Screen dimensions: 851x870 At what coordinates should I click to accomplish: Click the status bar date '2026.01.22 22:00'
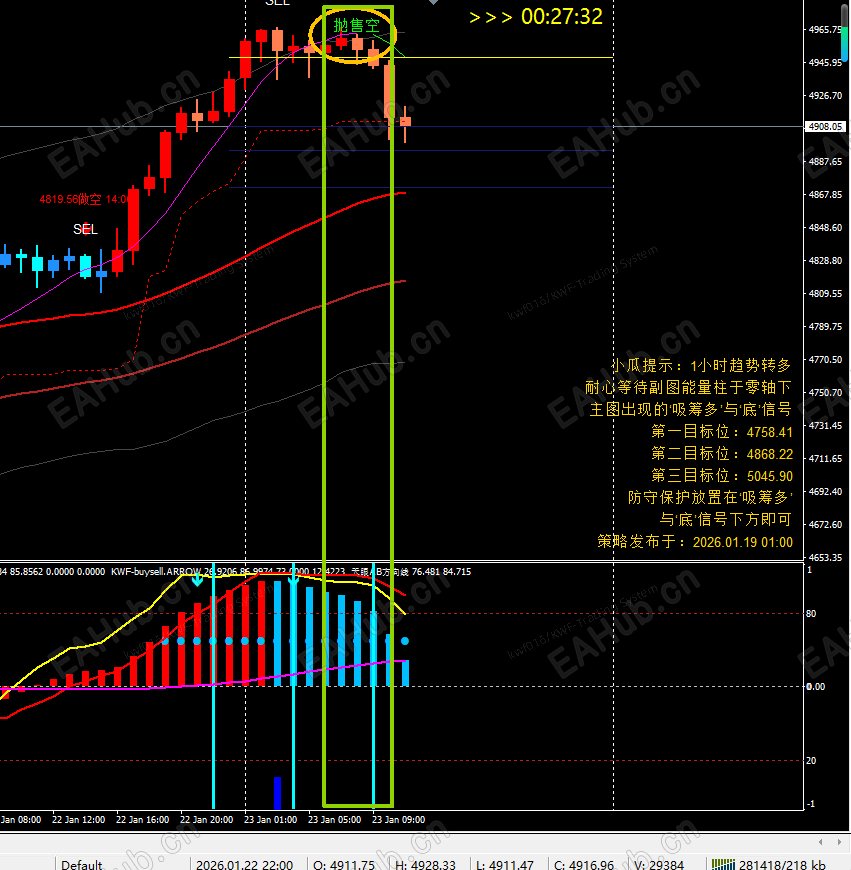point(244,864)
